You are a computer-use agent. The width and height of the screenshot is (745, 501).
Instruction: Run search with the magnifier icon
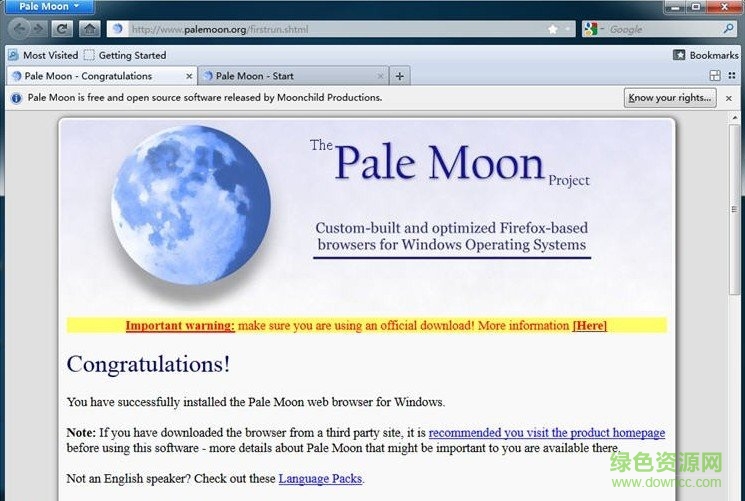(728, 29)
